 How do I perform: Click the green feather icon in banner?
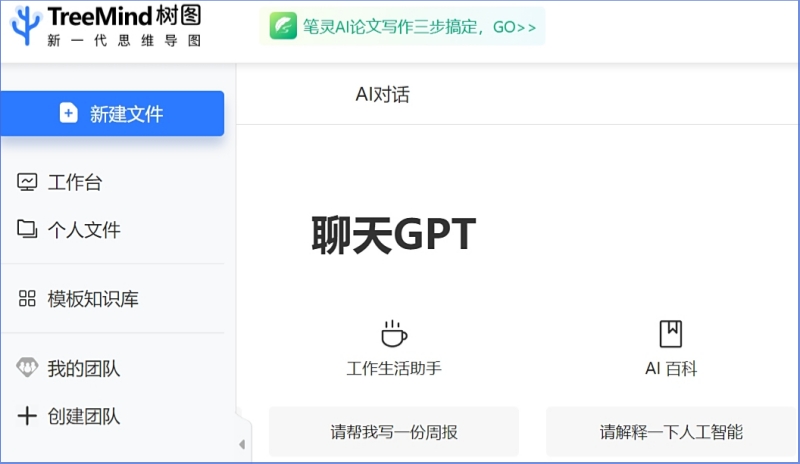(x=283, y=26)
